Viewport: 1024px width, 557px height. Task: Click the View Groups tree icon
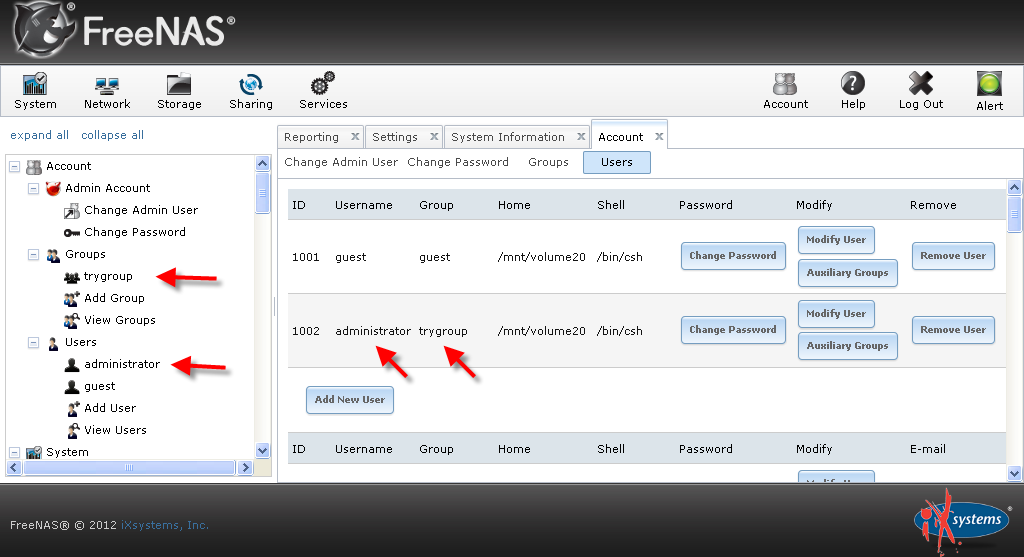pos(72,321)
